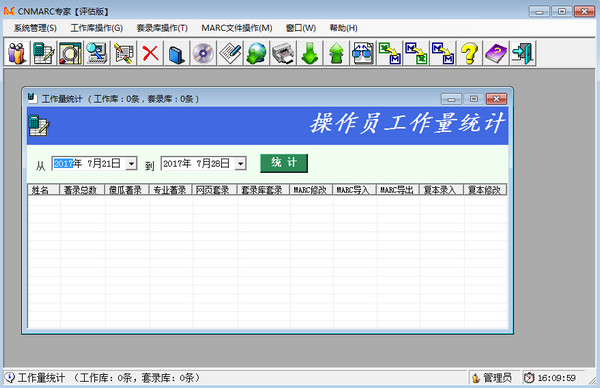Click the 姓名 column header
The width and height of the screenshot is (600, 388).
(44, 190)
